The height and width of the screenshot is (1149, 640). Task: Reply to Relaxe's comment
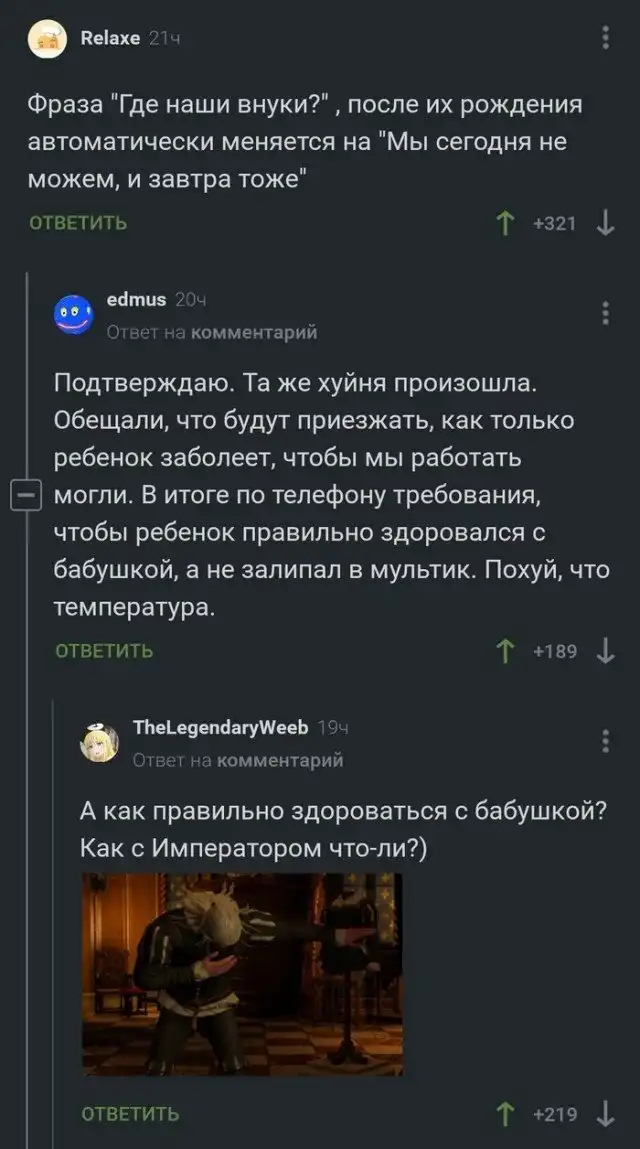78,223
